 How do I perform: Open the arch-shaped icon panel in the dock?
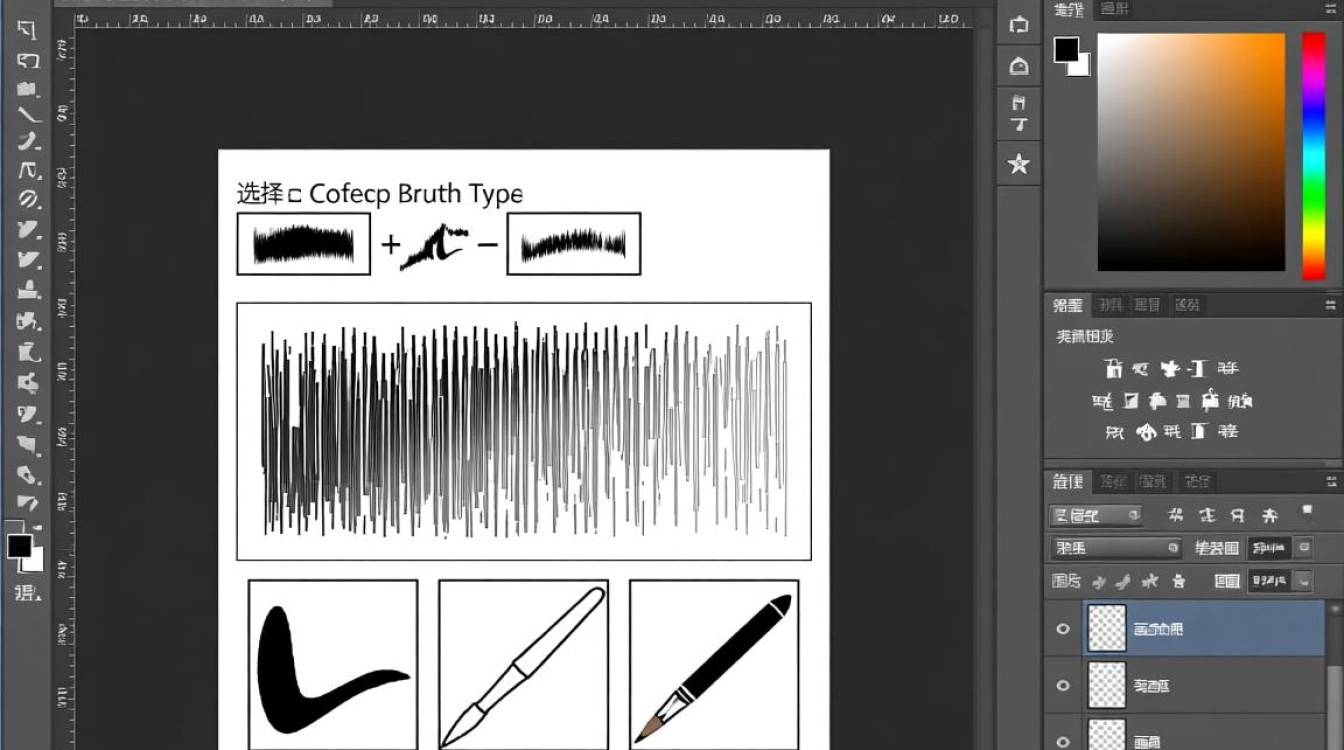1018,66
